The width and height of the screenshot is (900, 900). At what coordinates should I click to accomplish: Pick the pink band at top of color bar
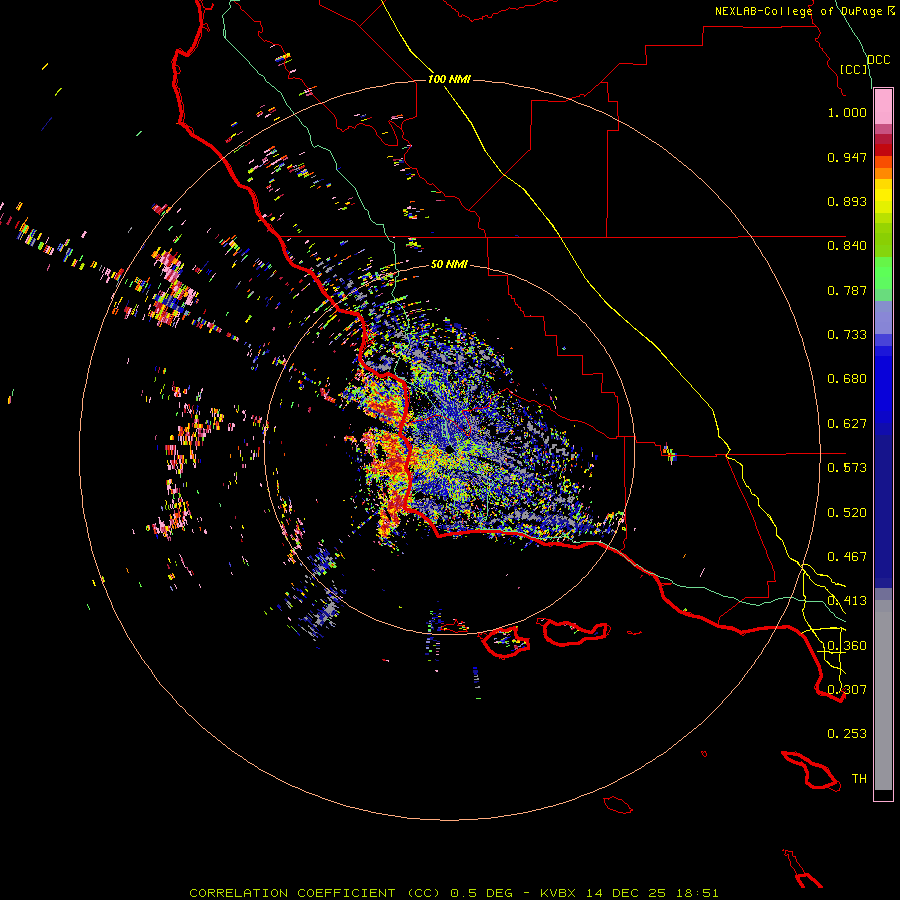883,107
